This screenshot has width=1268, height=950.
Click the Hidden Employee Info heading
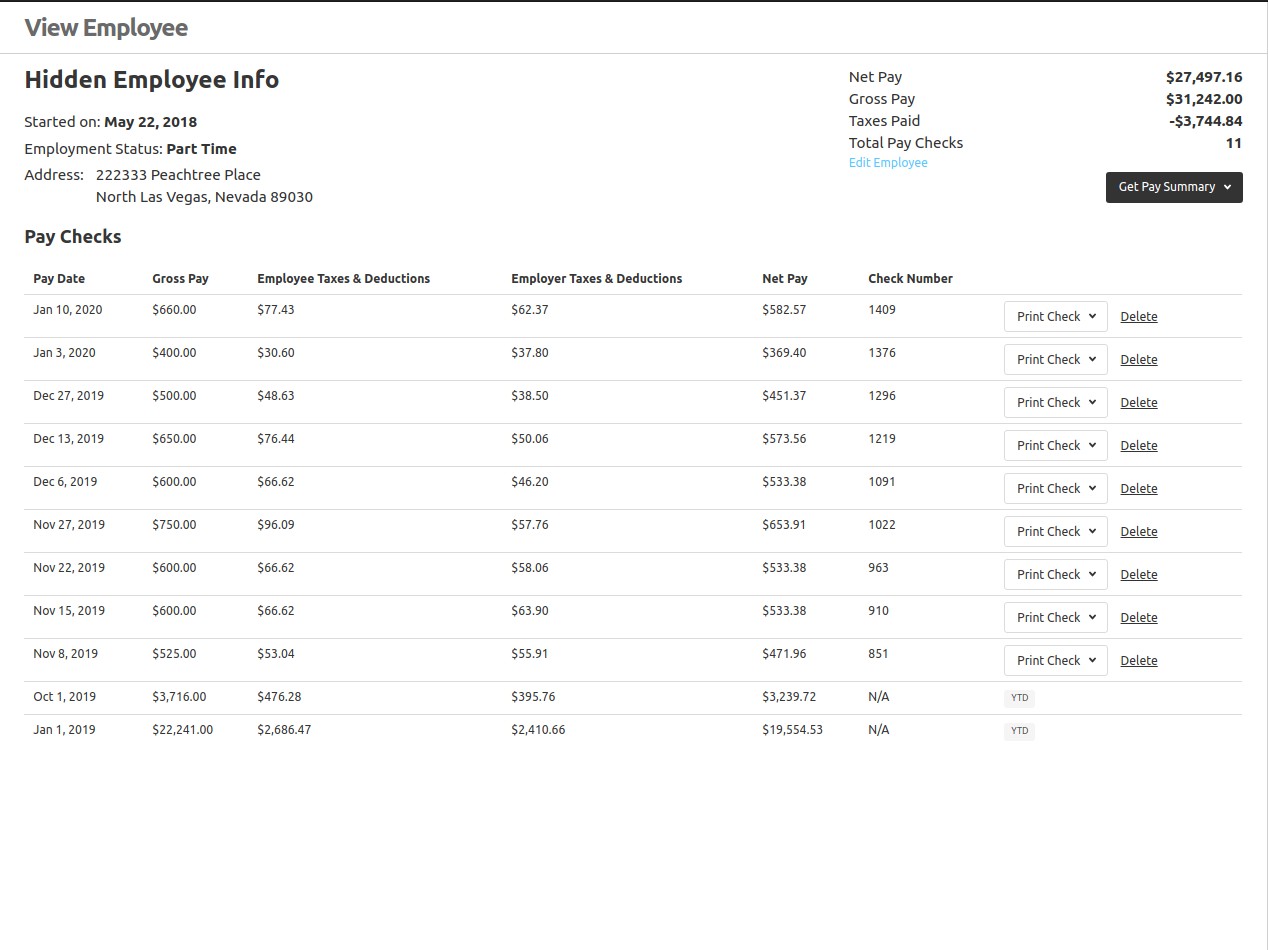152,79
